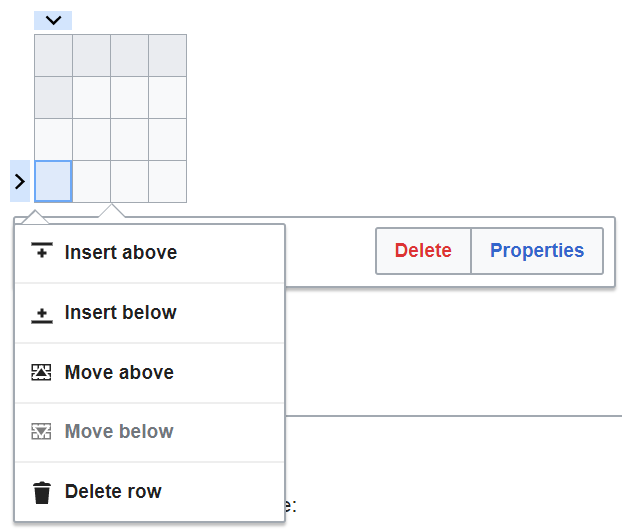622x531 pixels.
Task: Click the highlighted bottom-left table cell
Action: [53, 181]
